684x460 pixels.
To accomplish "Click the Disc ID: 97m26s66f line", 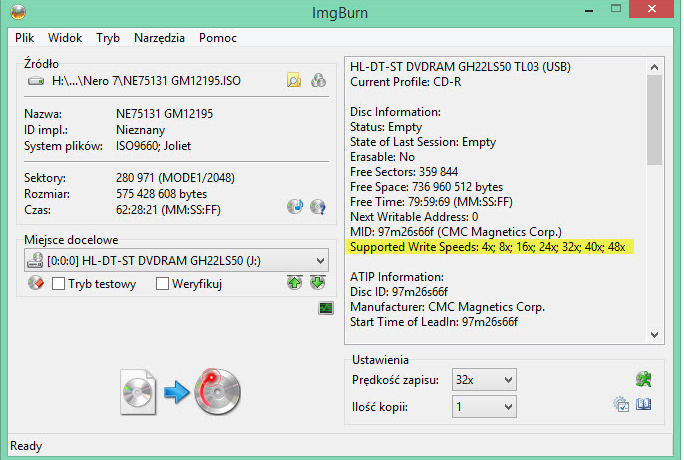I will [399, 292].
